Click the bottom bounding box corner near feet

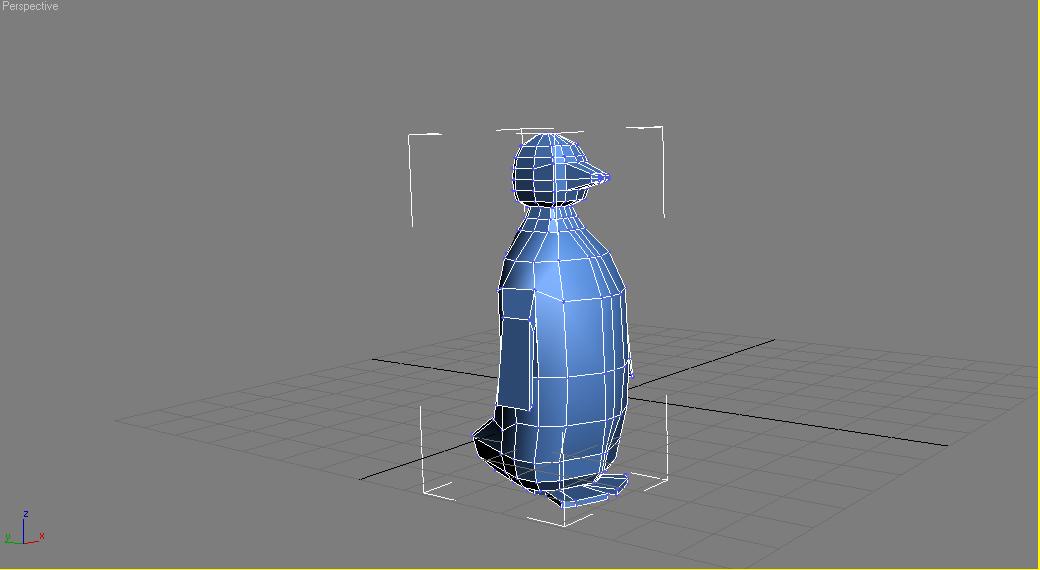coord(565,520)
